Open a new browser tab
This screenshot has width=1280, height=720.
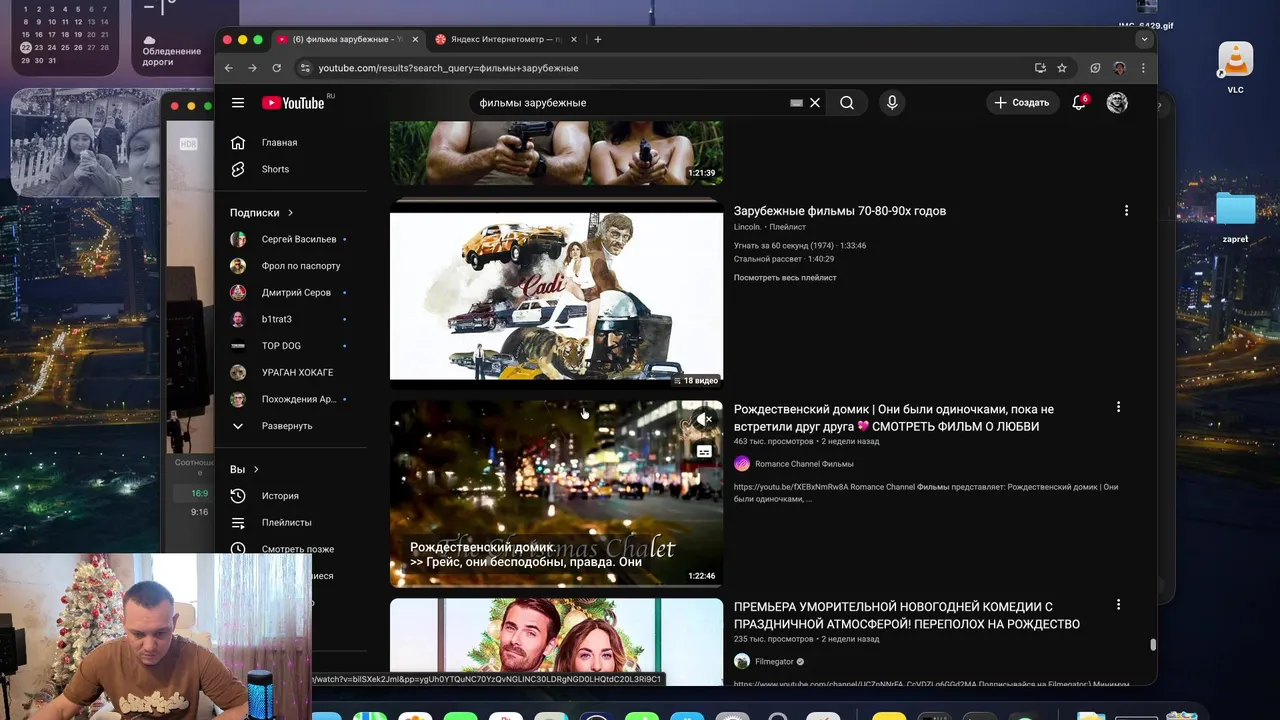tap(598, 40)
